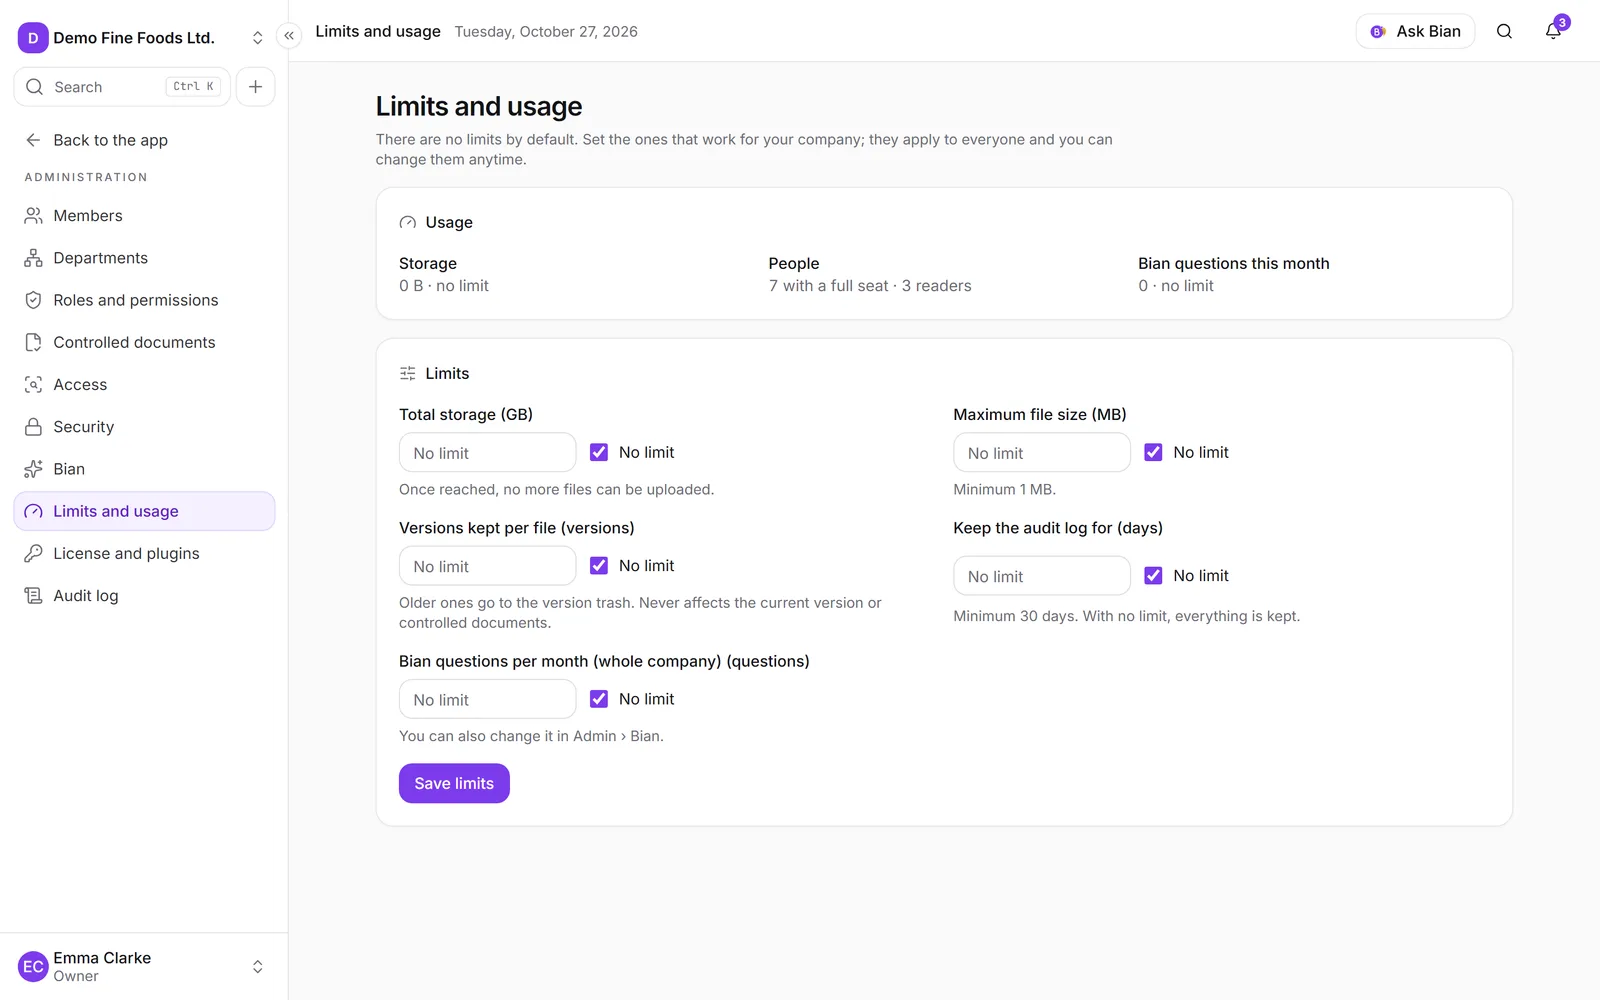
Task: Open search via top-right magnifier icon
Action: click(1504, 31)
